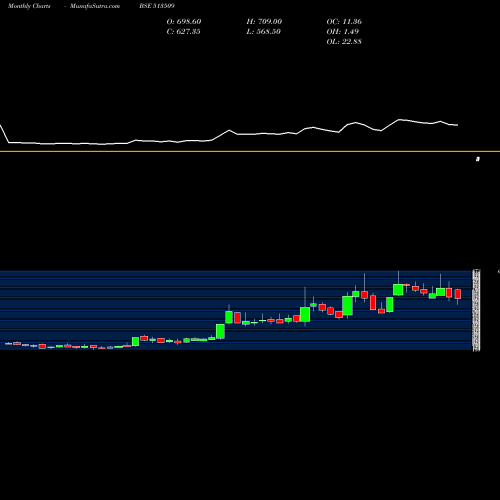The width and height of the screenshot is (500, 500).
Task: Select the open value 'O: 698.60'
Action: [x=184, y=22]
